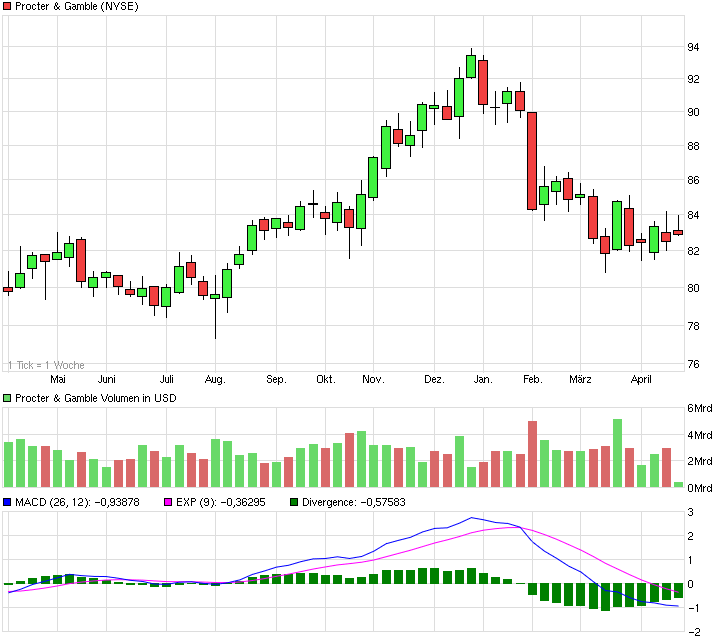The width and height of the screenshot is (726, 640).
Task: Click the '4Mrd' volume axis label
Action: pos(700,435)
